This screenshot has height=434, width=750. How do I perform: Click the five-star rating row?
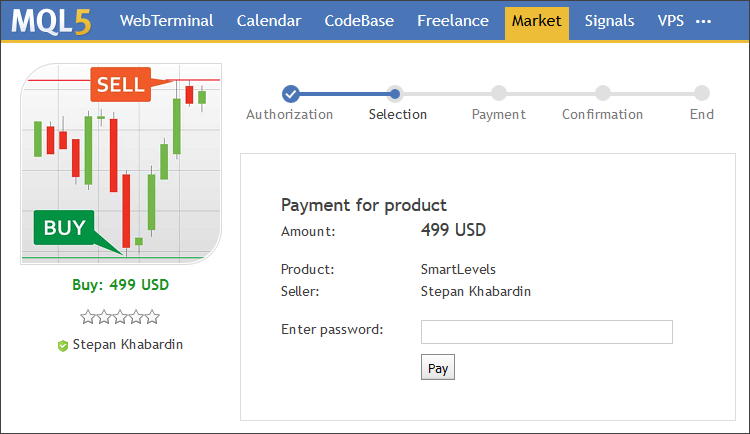[x=120, y=317]
